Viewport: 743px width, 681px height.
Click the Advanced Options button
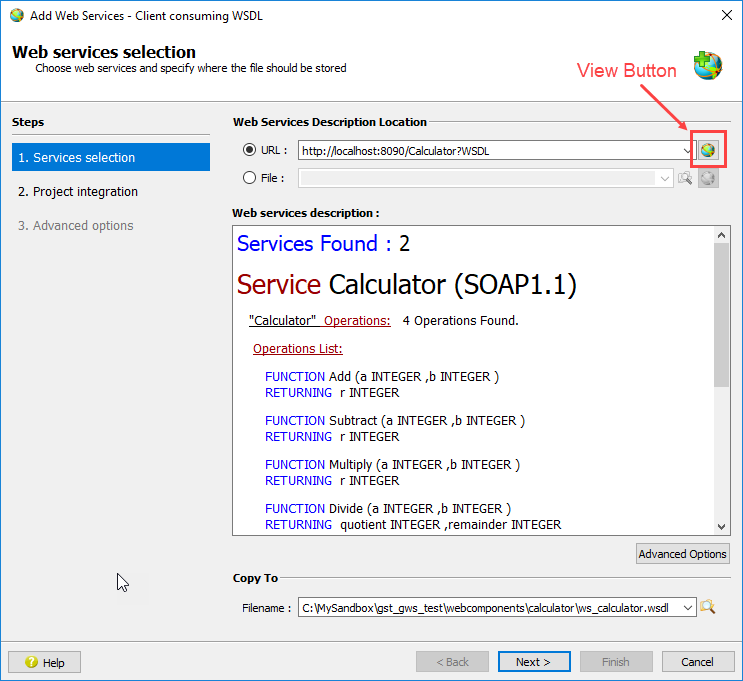click(683, 554)
